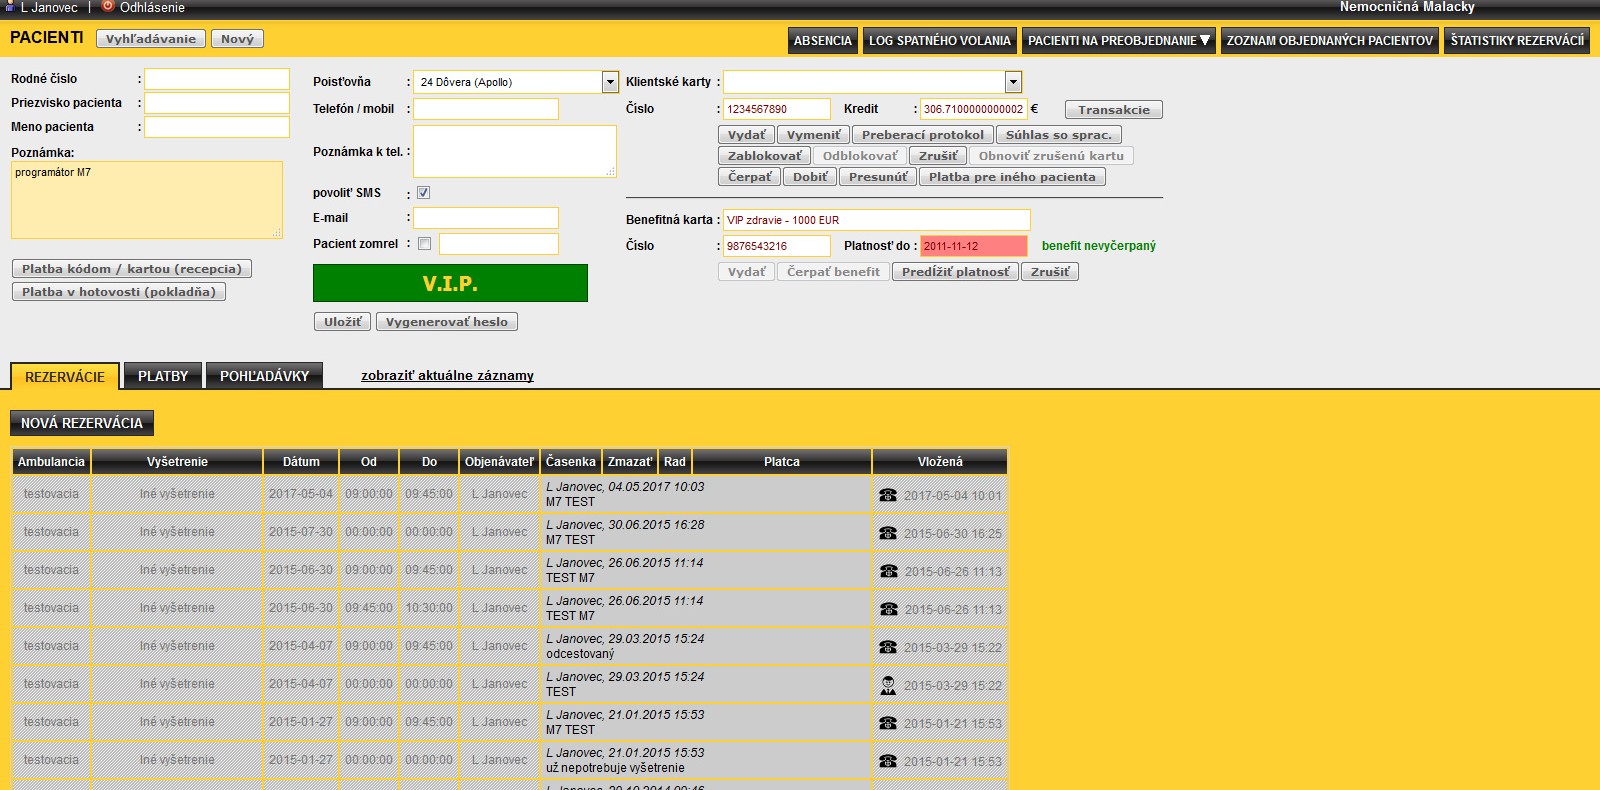The height and width of the screenshot is (790, 1600).
Task: Check the Pacient zomrel checkbox
Action: point(424,244)
